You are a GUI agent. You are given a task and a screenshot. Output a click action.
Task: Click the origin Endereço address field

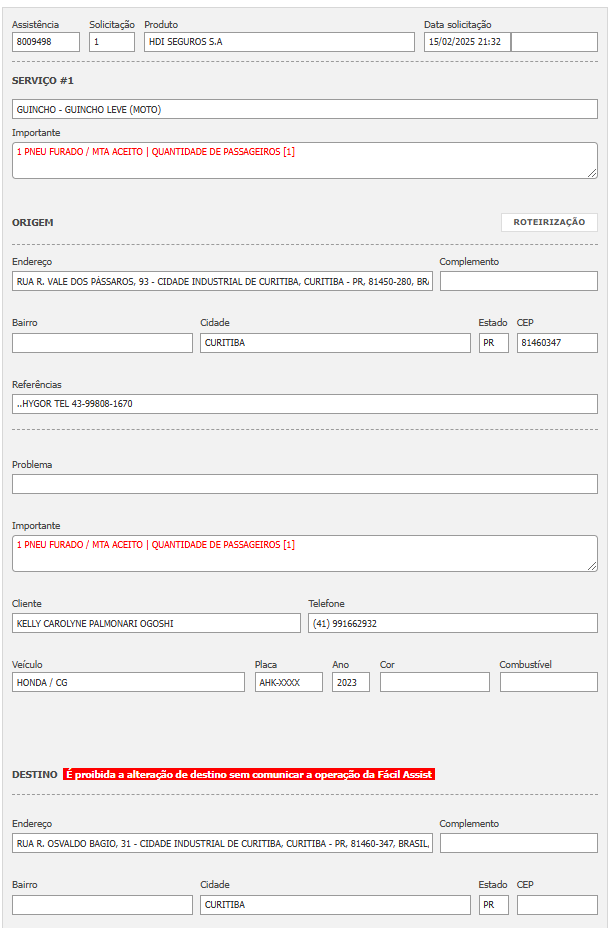point(222,282)
